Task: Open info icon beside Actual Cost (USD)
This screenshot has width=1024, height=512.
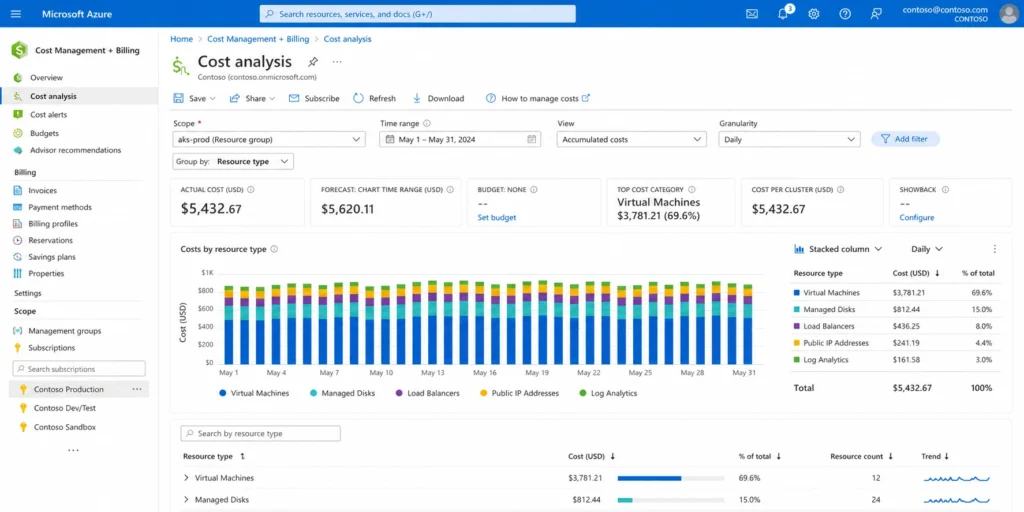Action: pos(251,189)
